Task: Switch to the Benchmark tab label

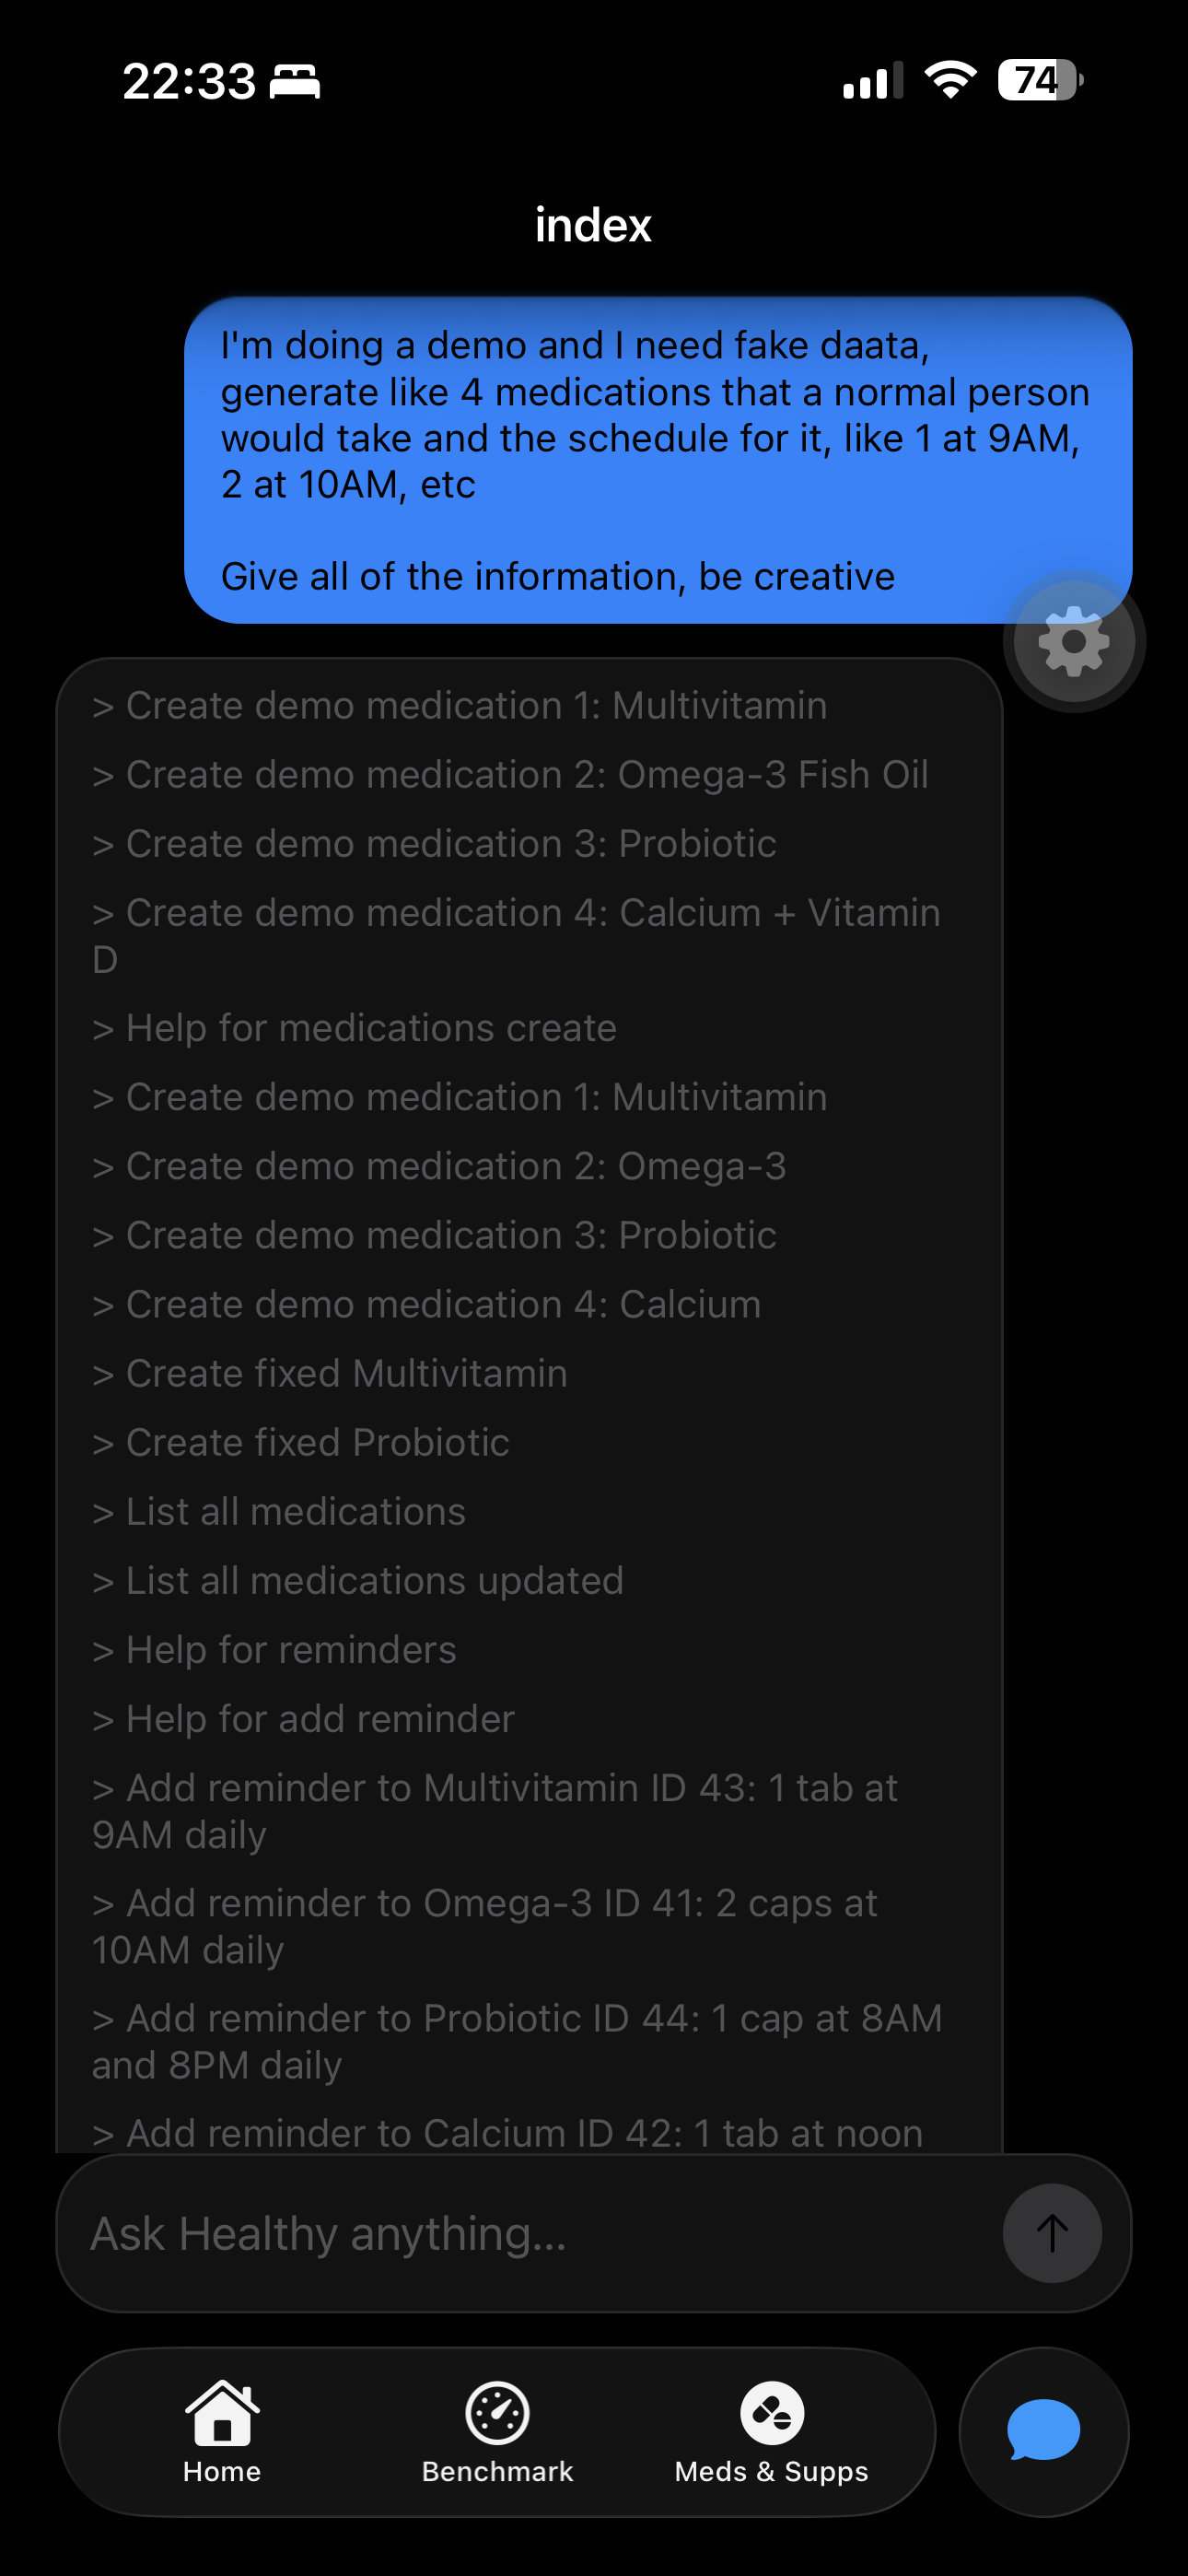Action: pyautogui.click(x=497, y=2471)
